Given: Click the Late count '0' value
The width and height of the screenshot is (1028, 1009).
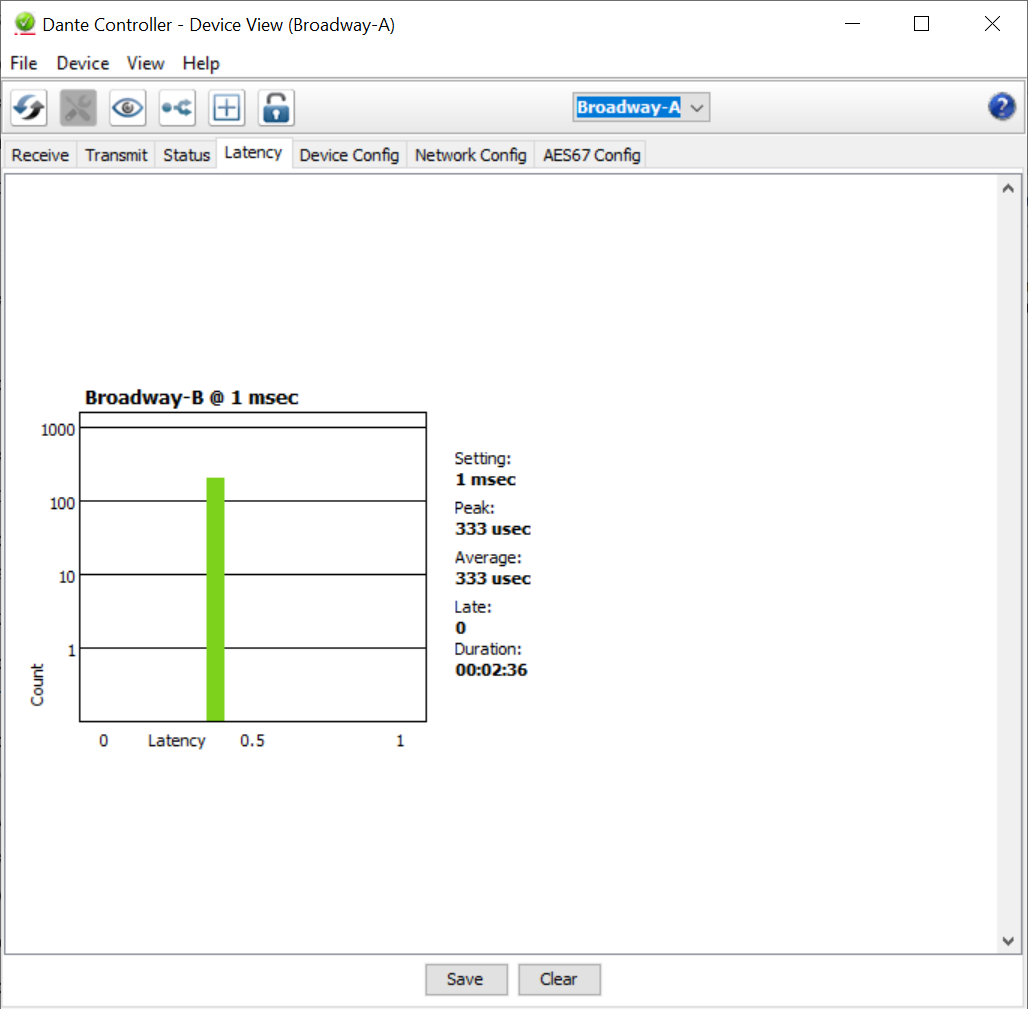Looking at the screenshot, I should pyautogui.click(x=460, y=628).
